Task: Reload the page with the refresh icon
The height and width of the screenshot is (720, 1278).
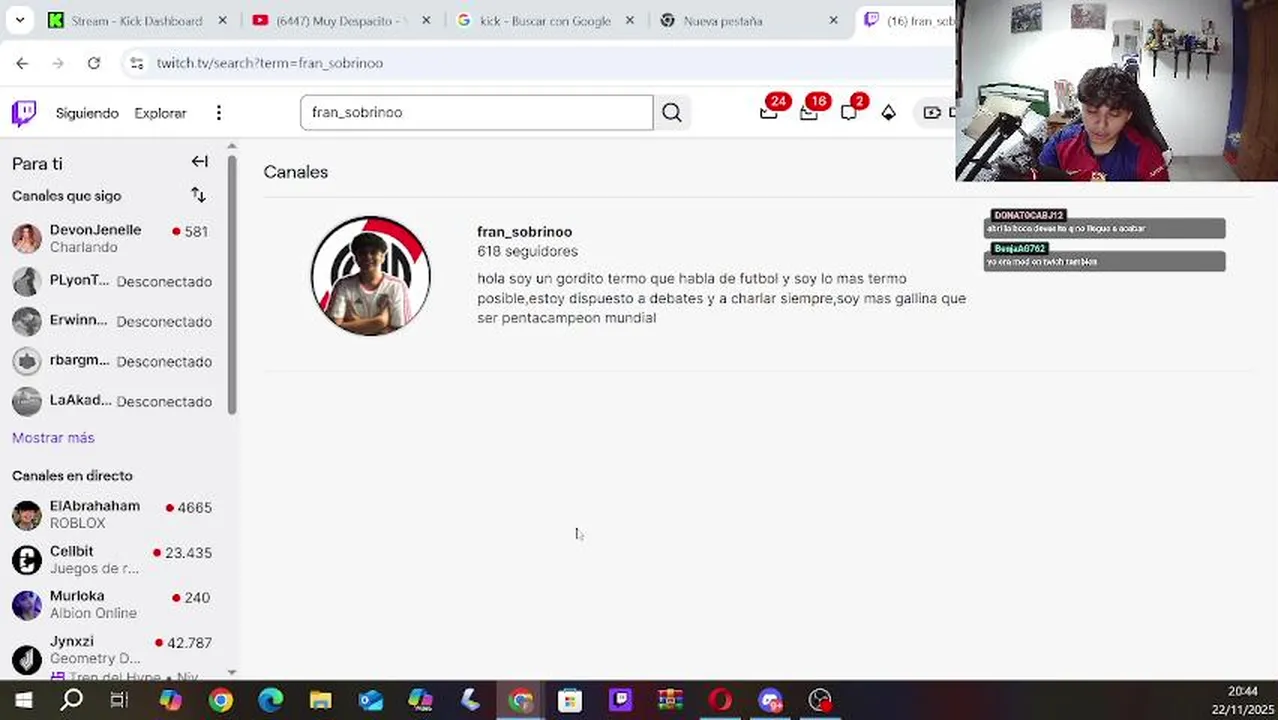Action: coord(93,63)
